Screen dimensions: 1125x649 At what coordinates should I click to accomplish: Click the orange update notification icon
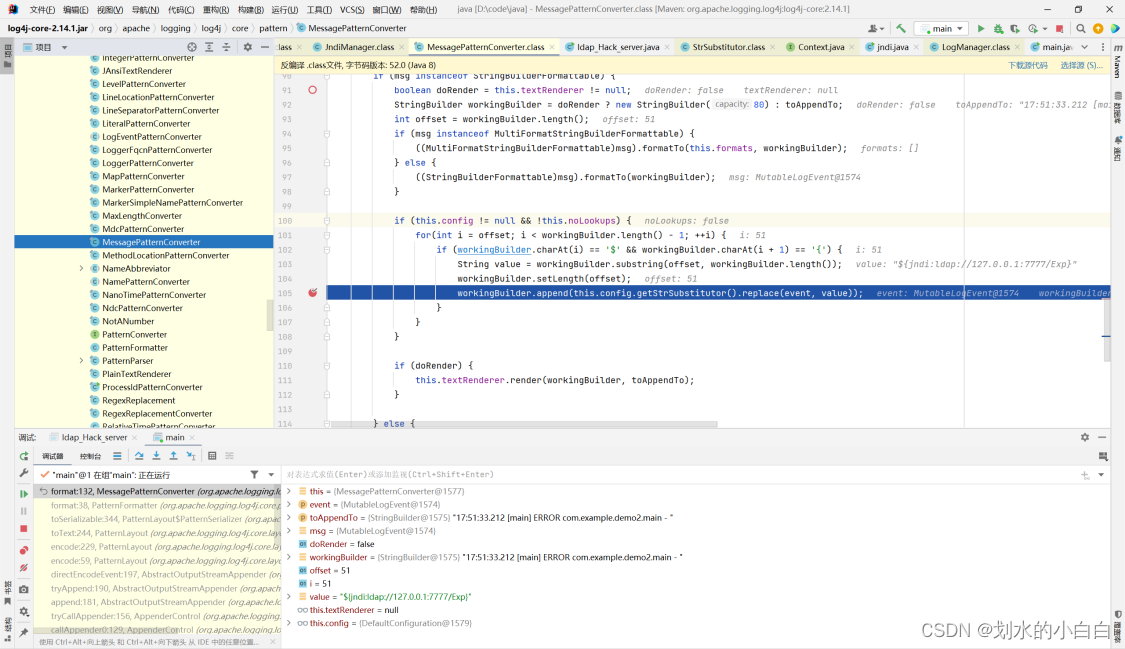1098,29
